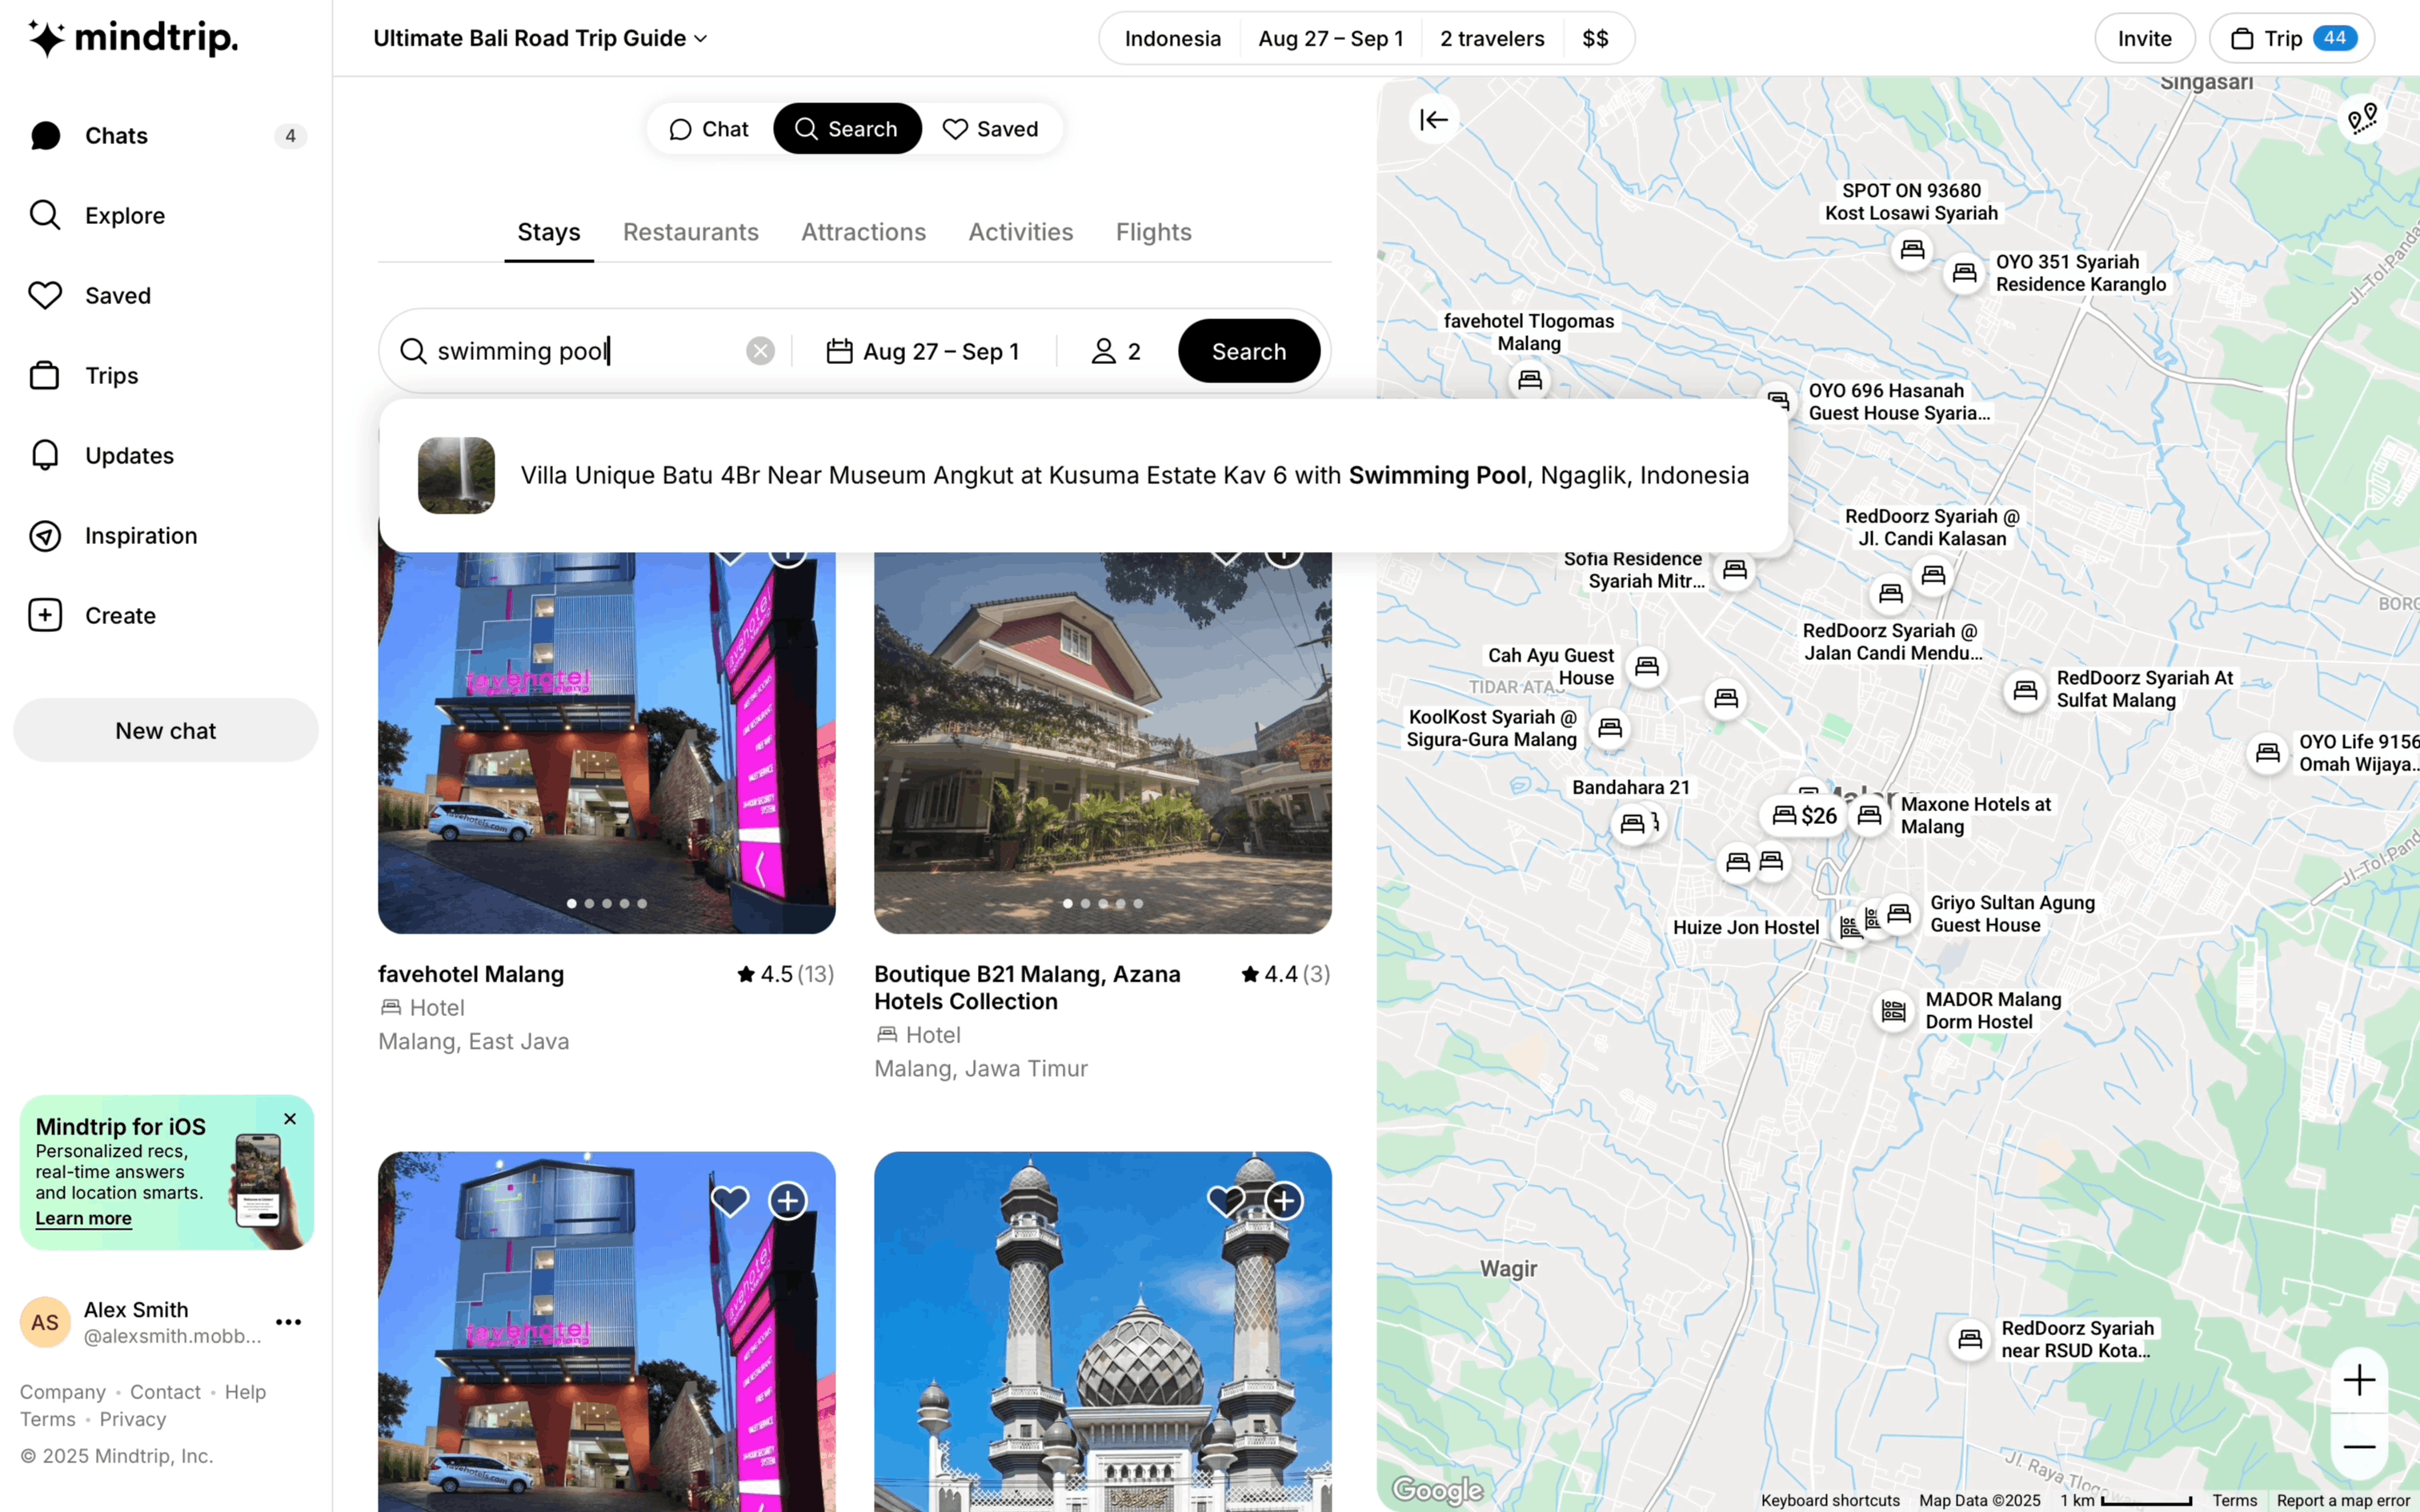Click the $26 hotel map marker
This screenshot has height=1512, width=2420.
pyautogui.click(x=1805, y=816)
